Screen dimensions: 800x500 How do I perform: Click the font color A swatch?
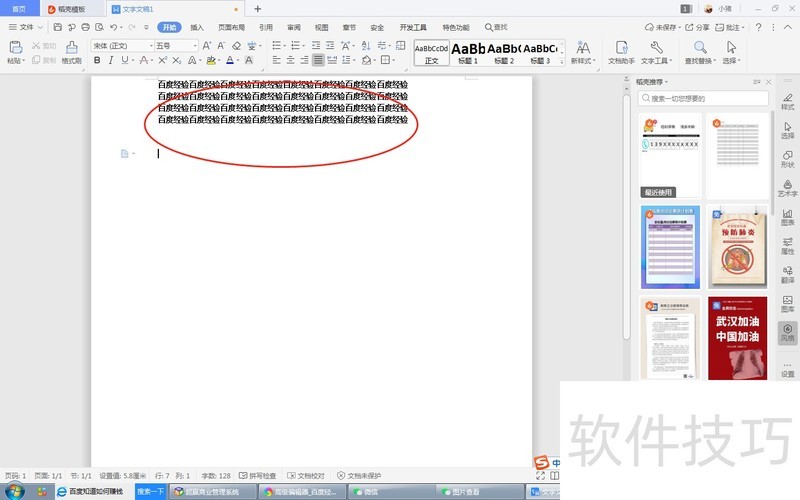[x=230, y=60]
